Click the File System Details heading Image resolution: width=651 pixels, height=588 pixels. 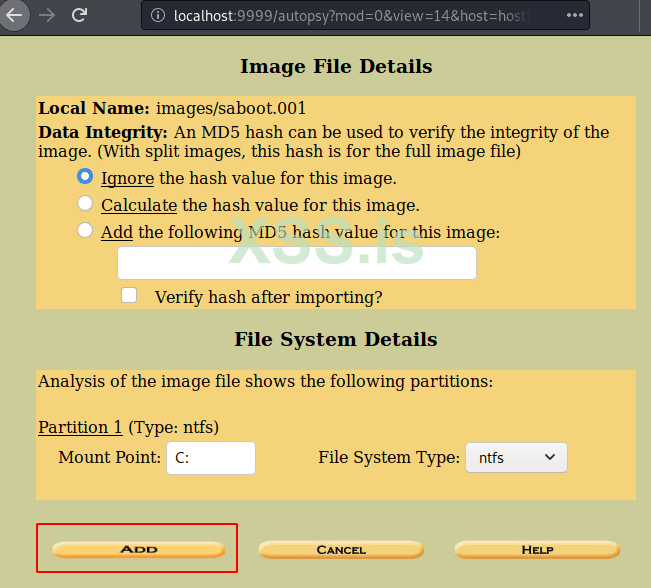336,339
